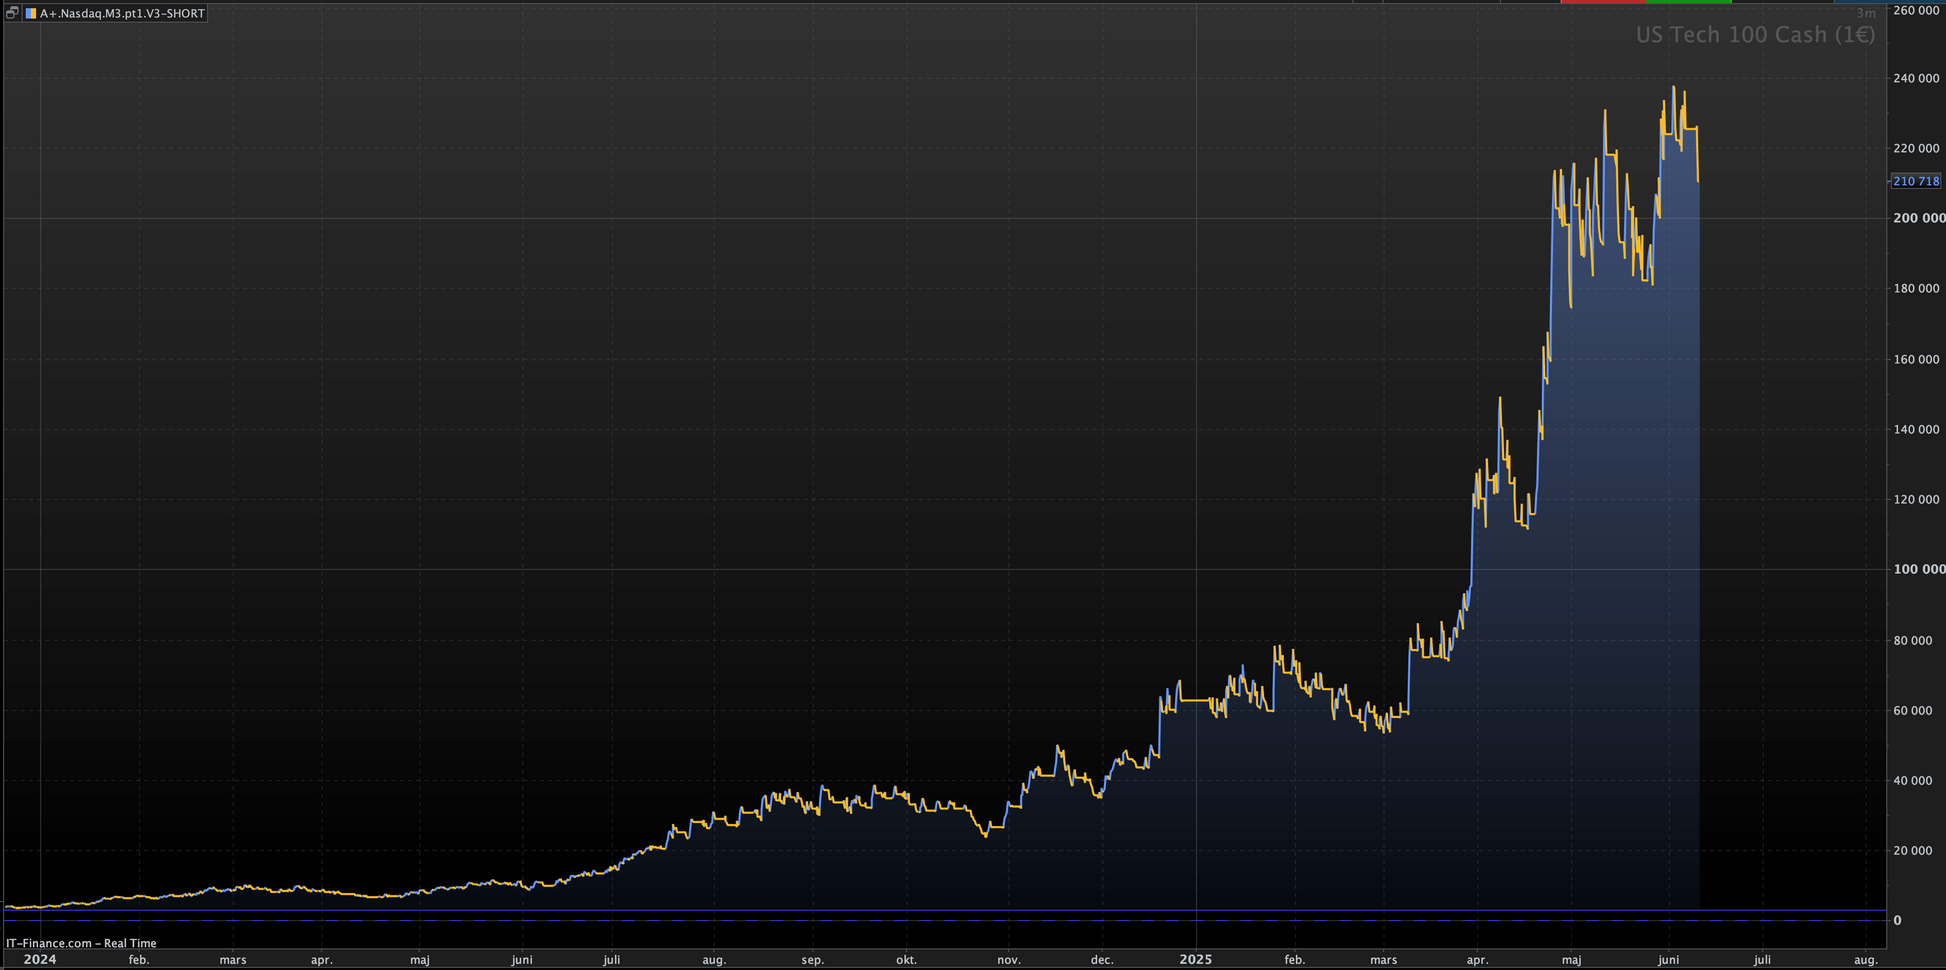Select the 210 718 current value label
Screen dimensions: 1946x970
1916,181
